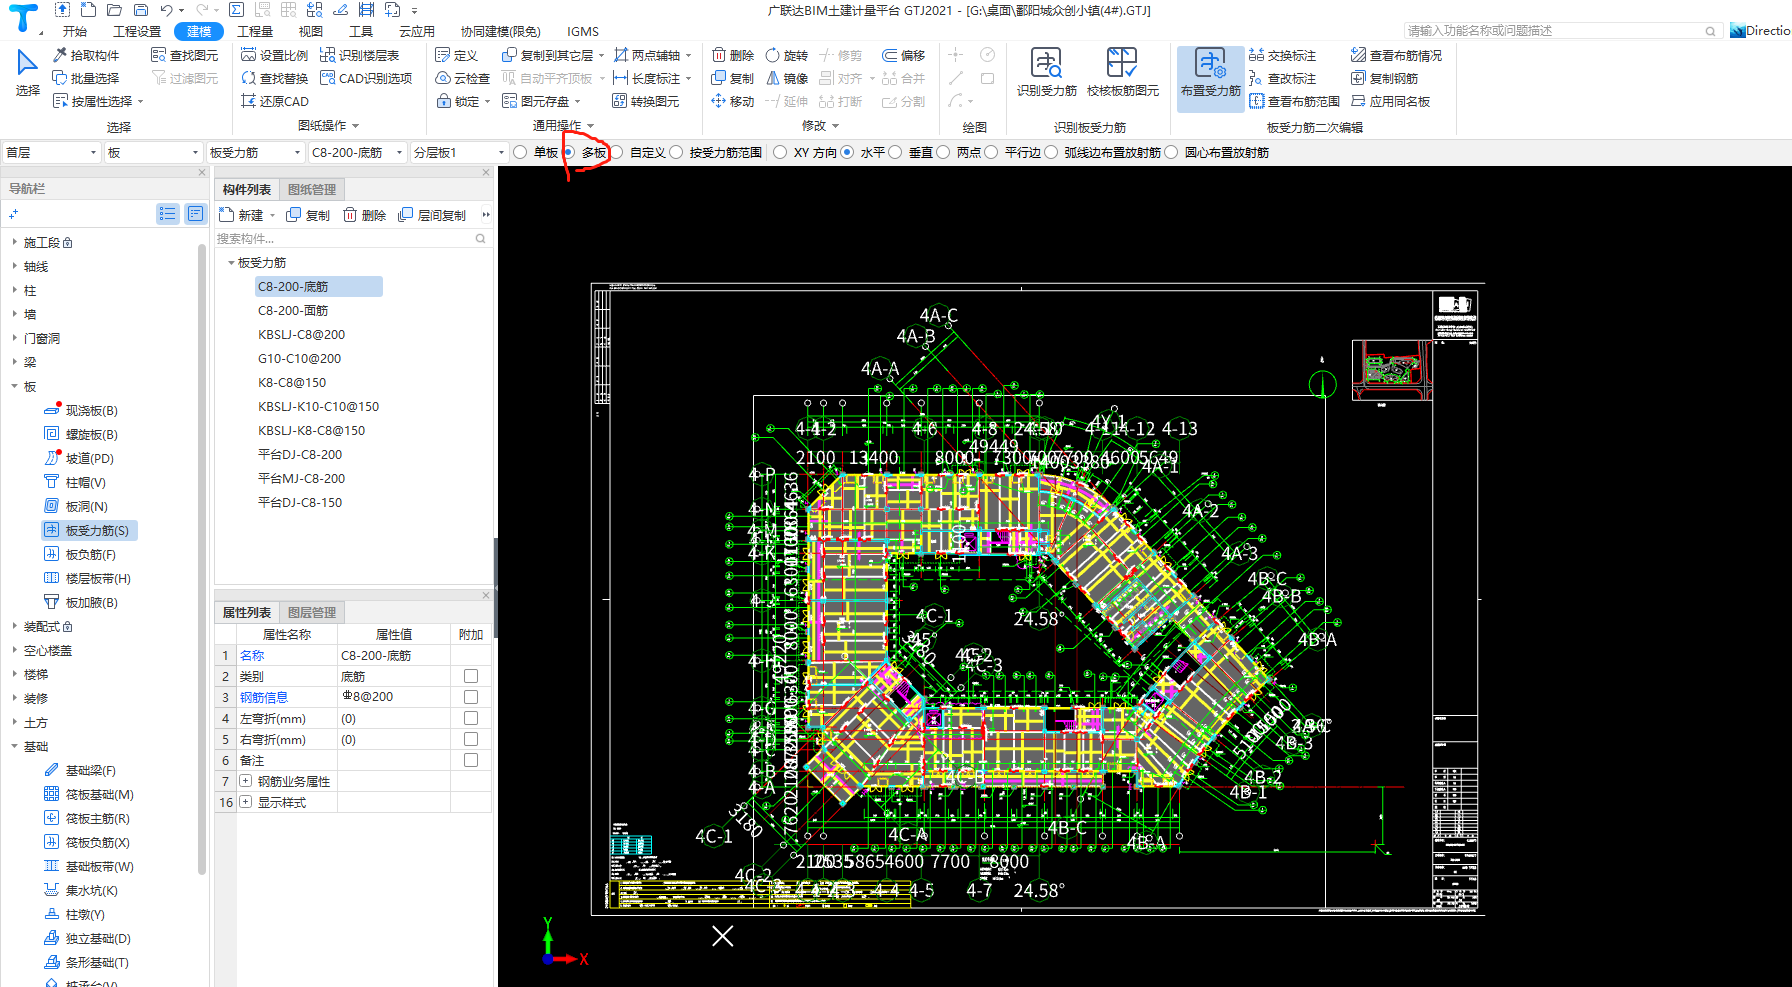Select XY 方向 radio option
Screen dimensions: 1792x987
pos(781,152)
